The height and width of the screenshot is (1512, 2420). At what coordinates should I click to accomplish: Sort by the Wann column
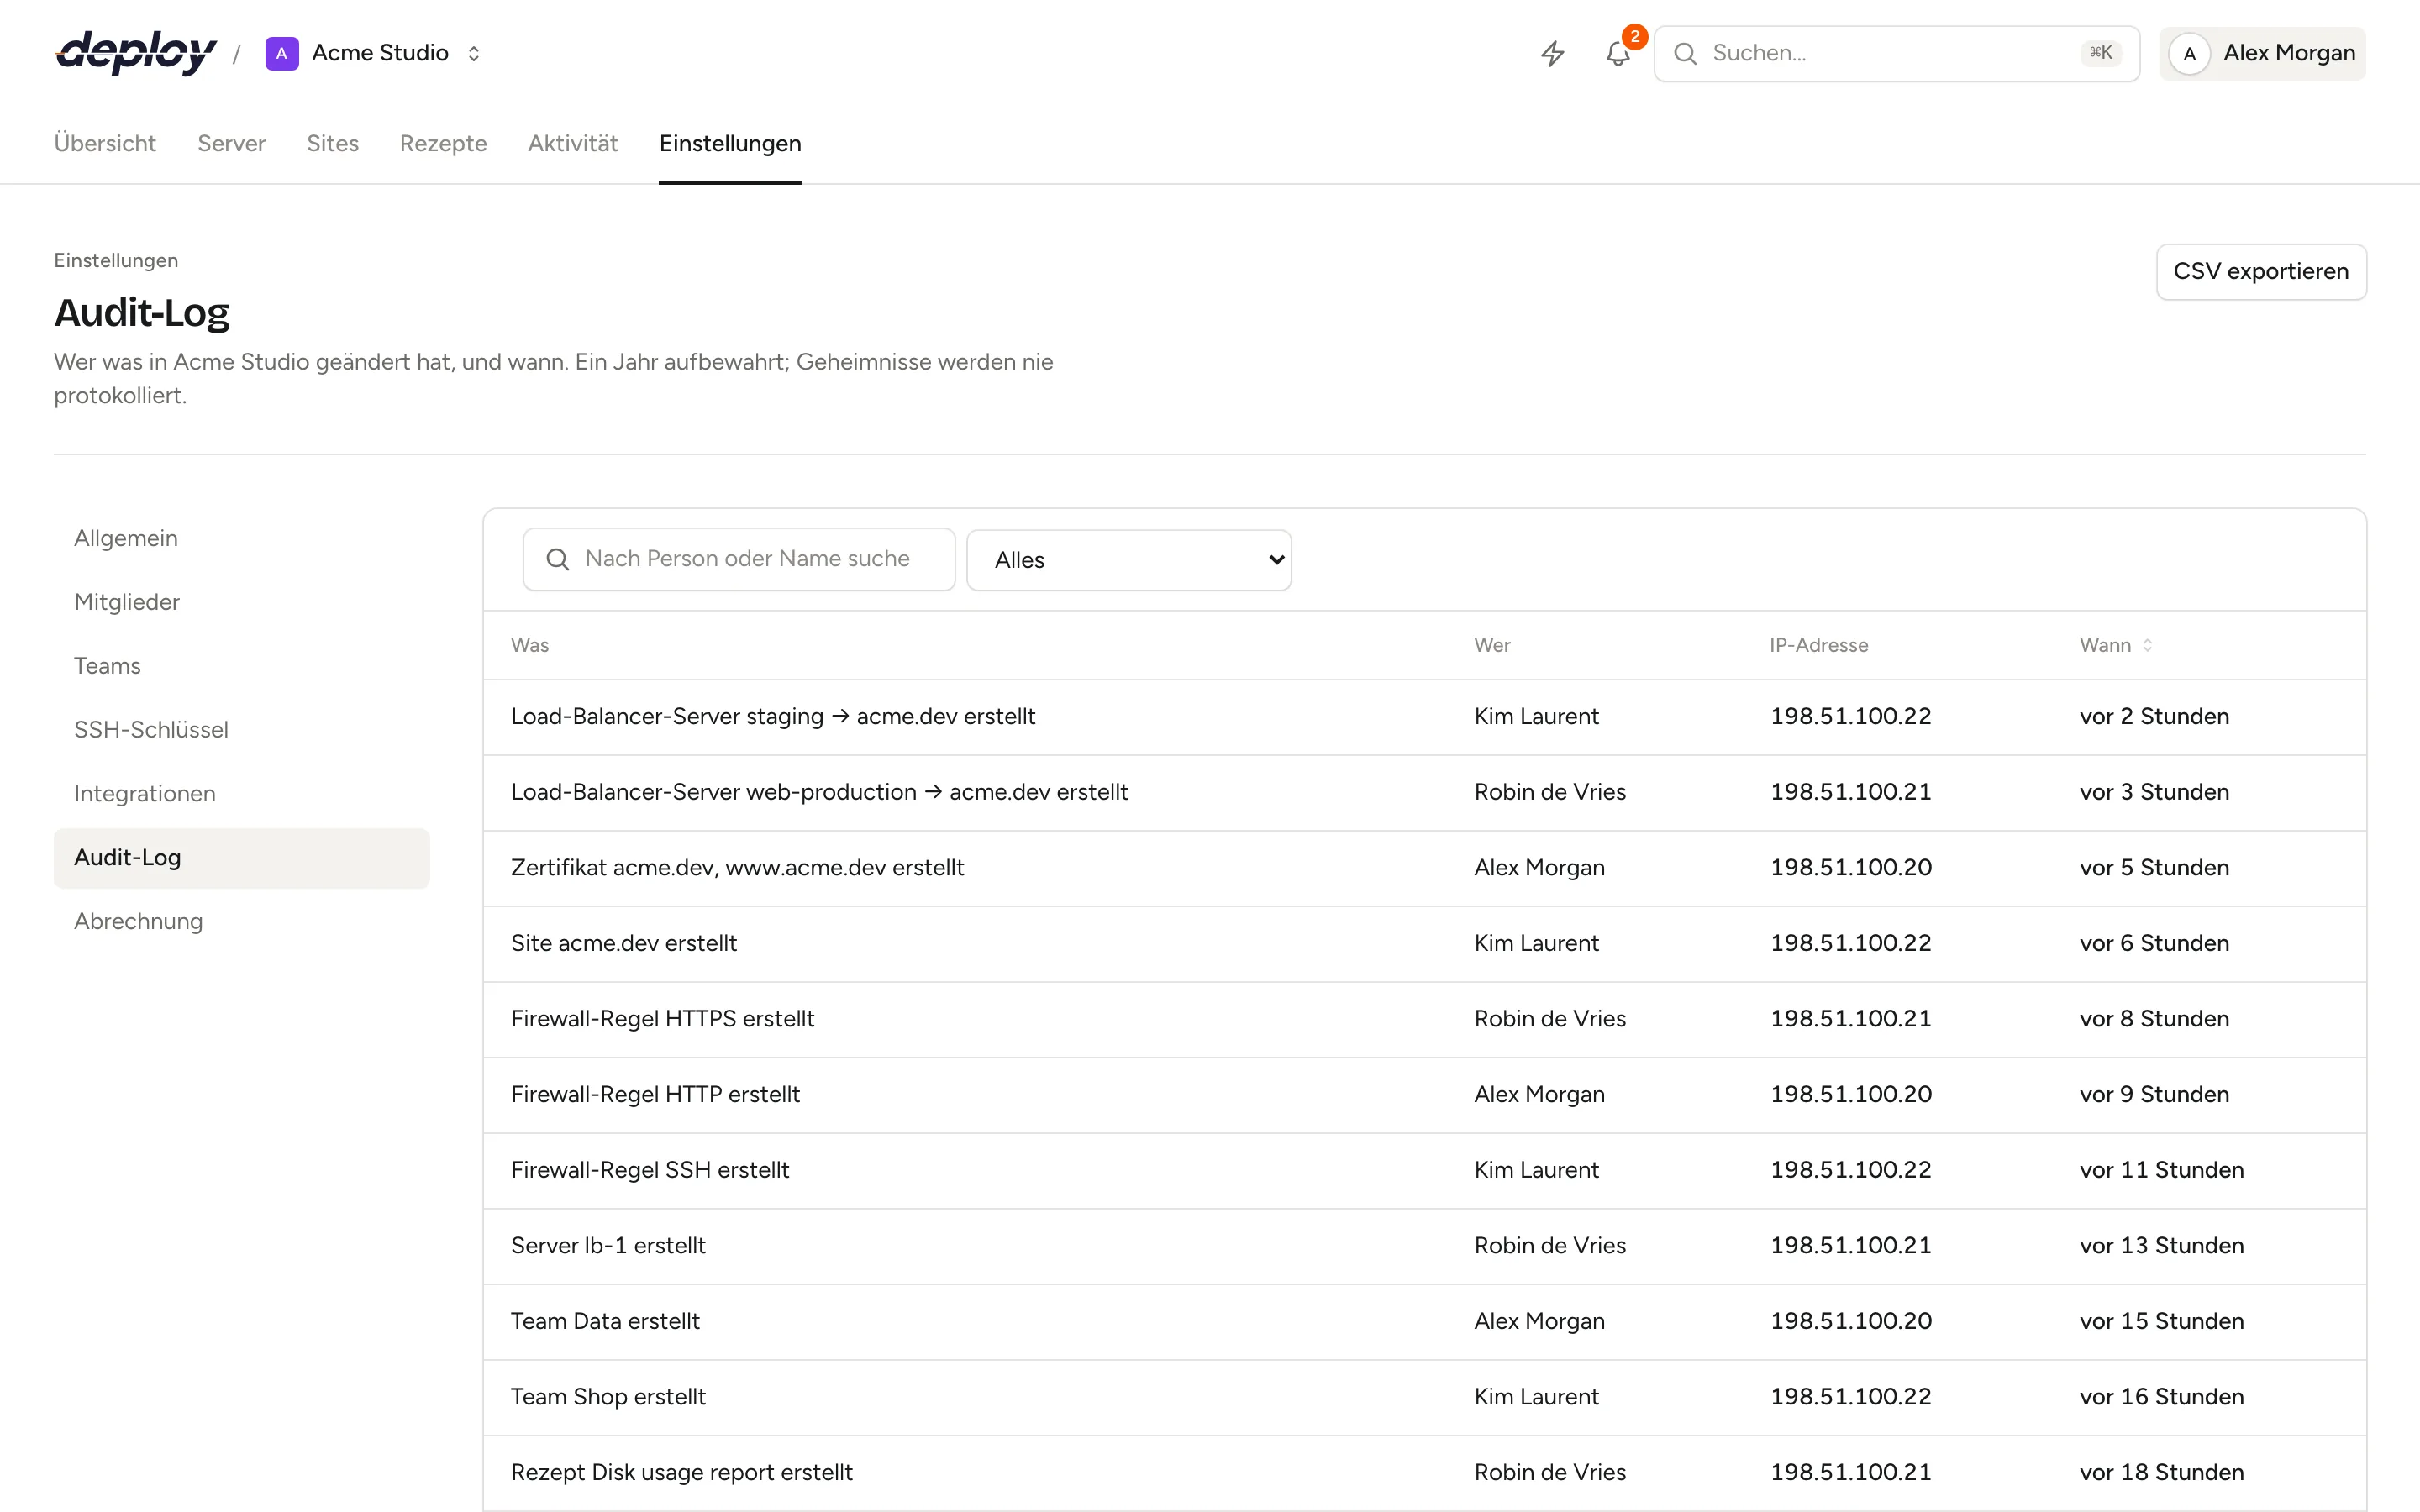tap(2116, 645)
